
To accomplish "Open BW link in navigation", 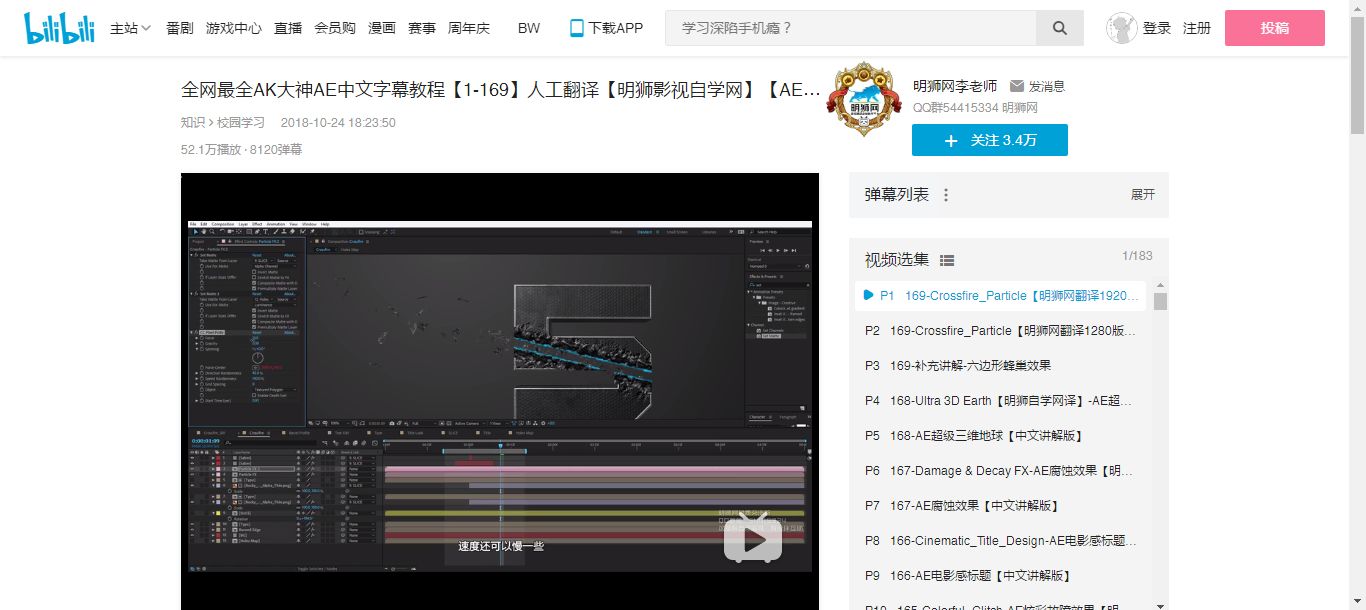I will point(529,28).
